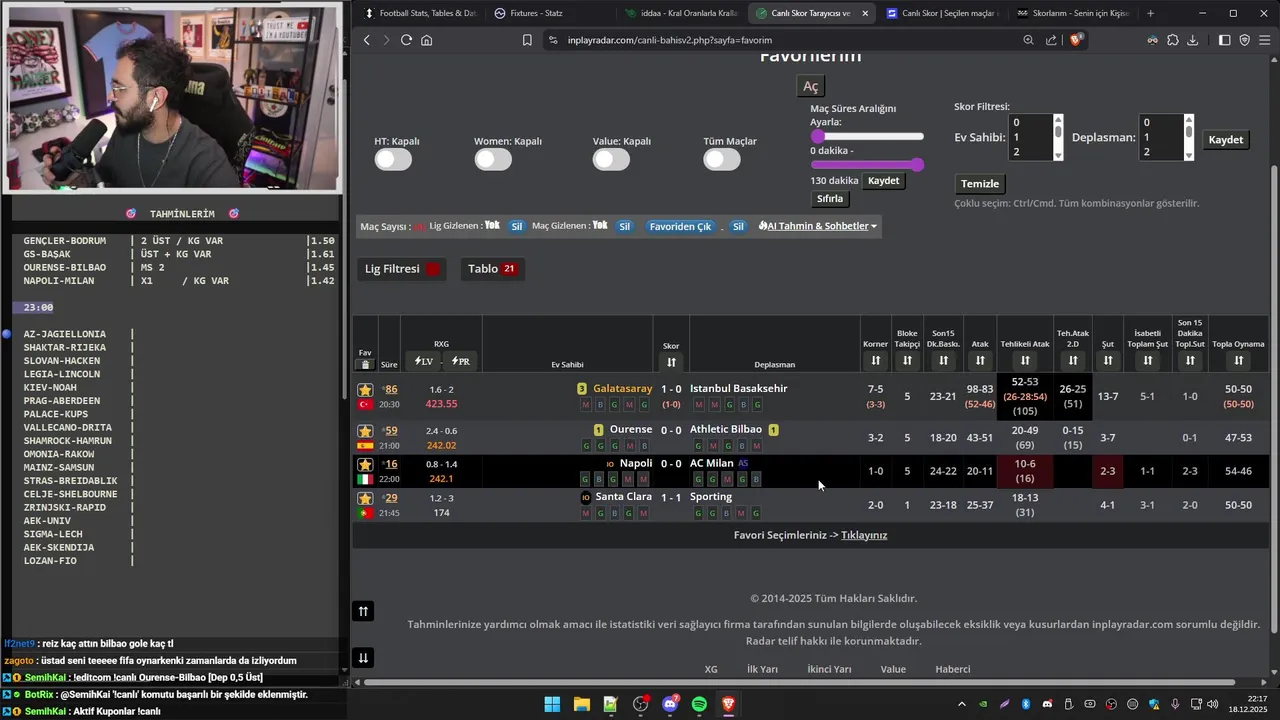Image resolution: width=1280 pixels, height=720 pixels.
Task: Click the share icon in address bar
Action: click(1051, 40)
